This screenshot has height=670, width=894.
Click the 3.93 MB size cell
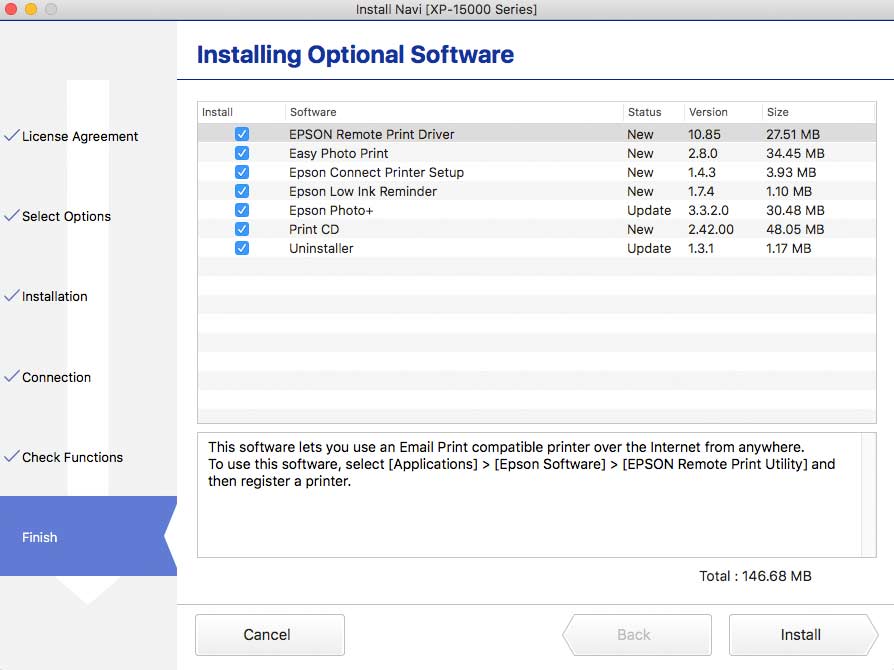pos(791,172)
